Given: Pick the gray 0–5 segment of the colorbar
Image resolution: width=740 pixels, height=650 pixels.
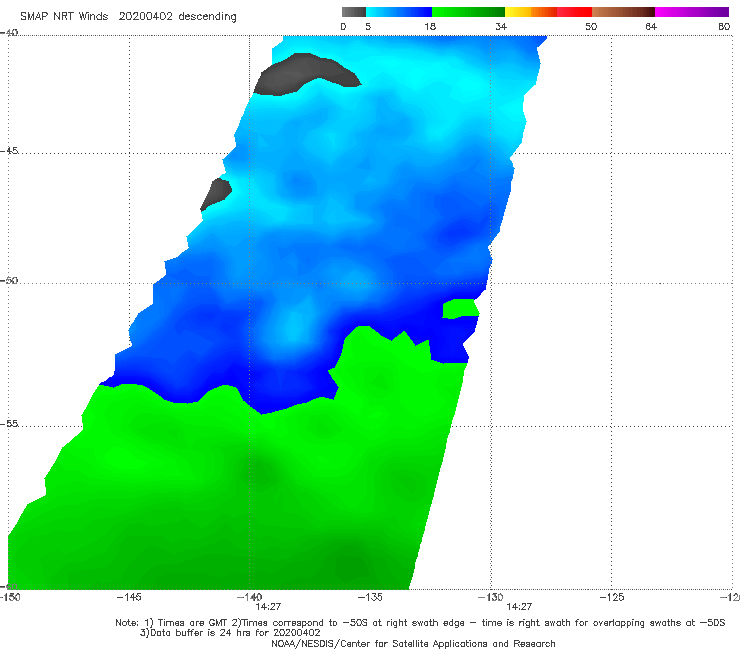Looking at the screenshot, I should (354, 12).
